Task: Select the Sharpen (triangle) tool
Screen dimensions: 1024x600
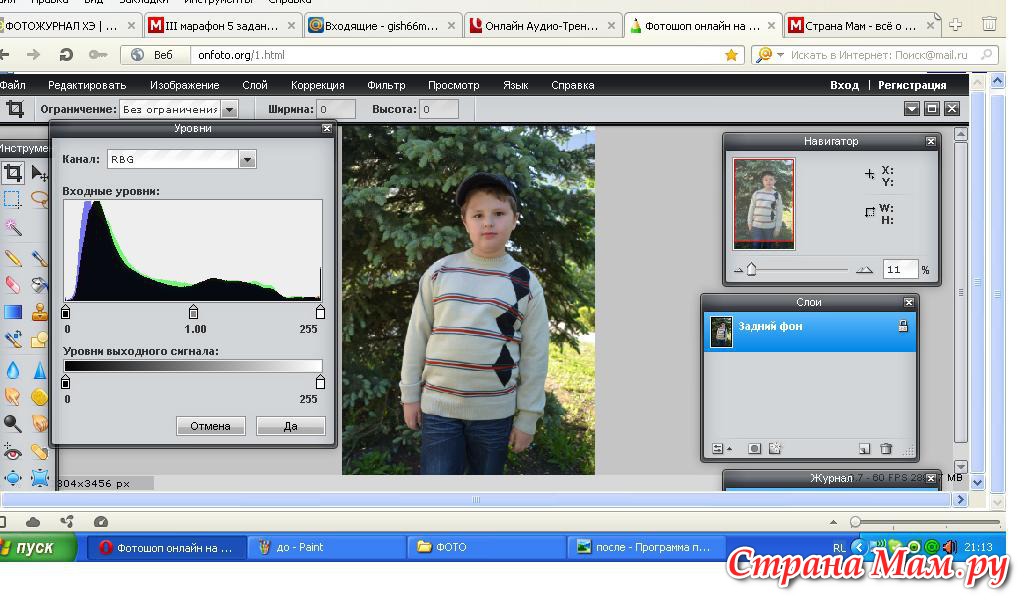Action: 40,370
